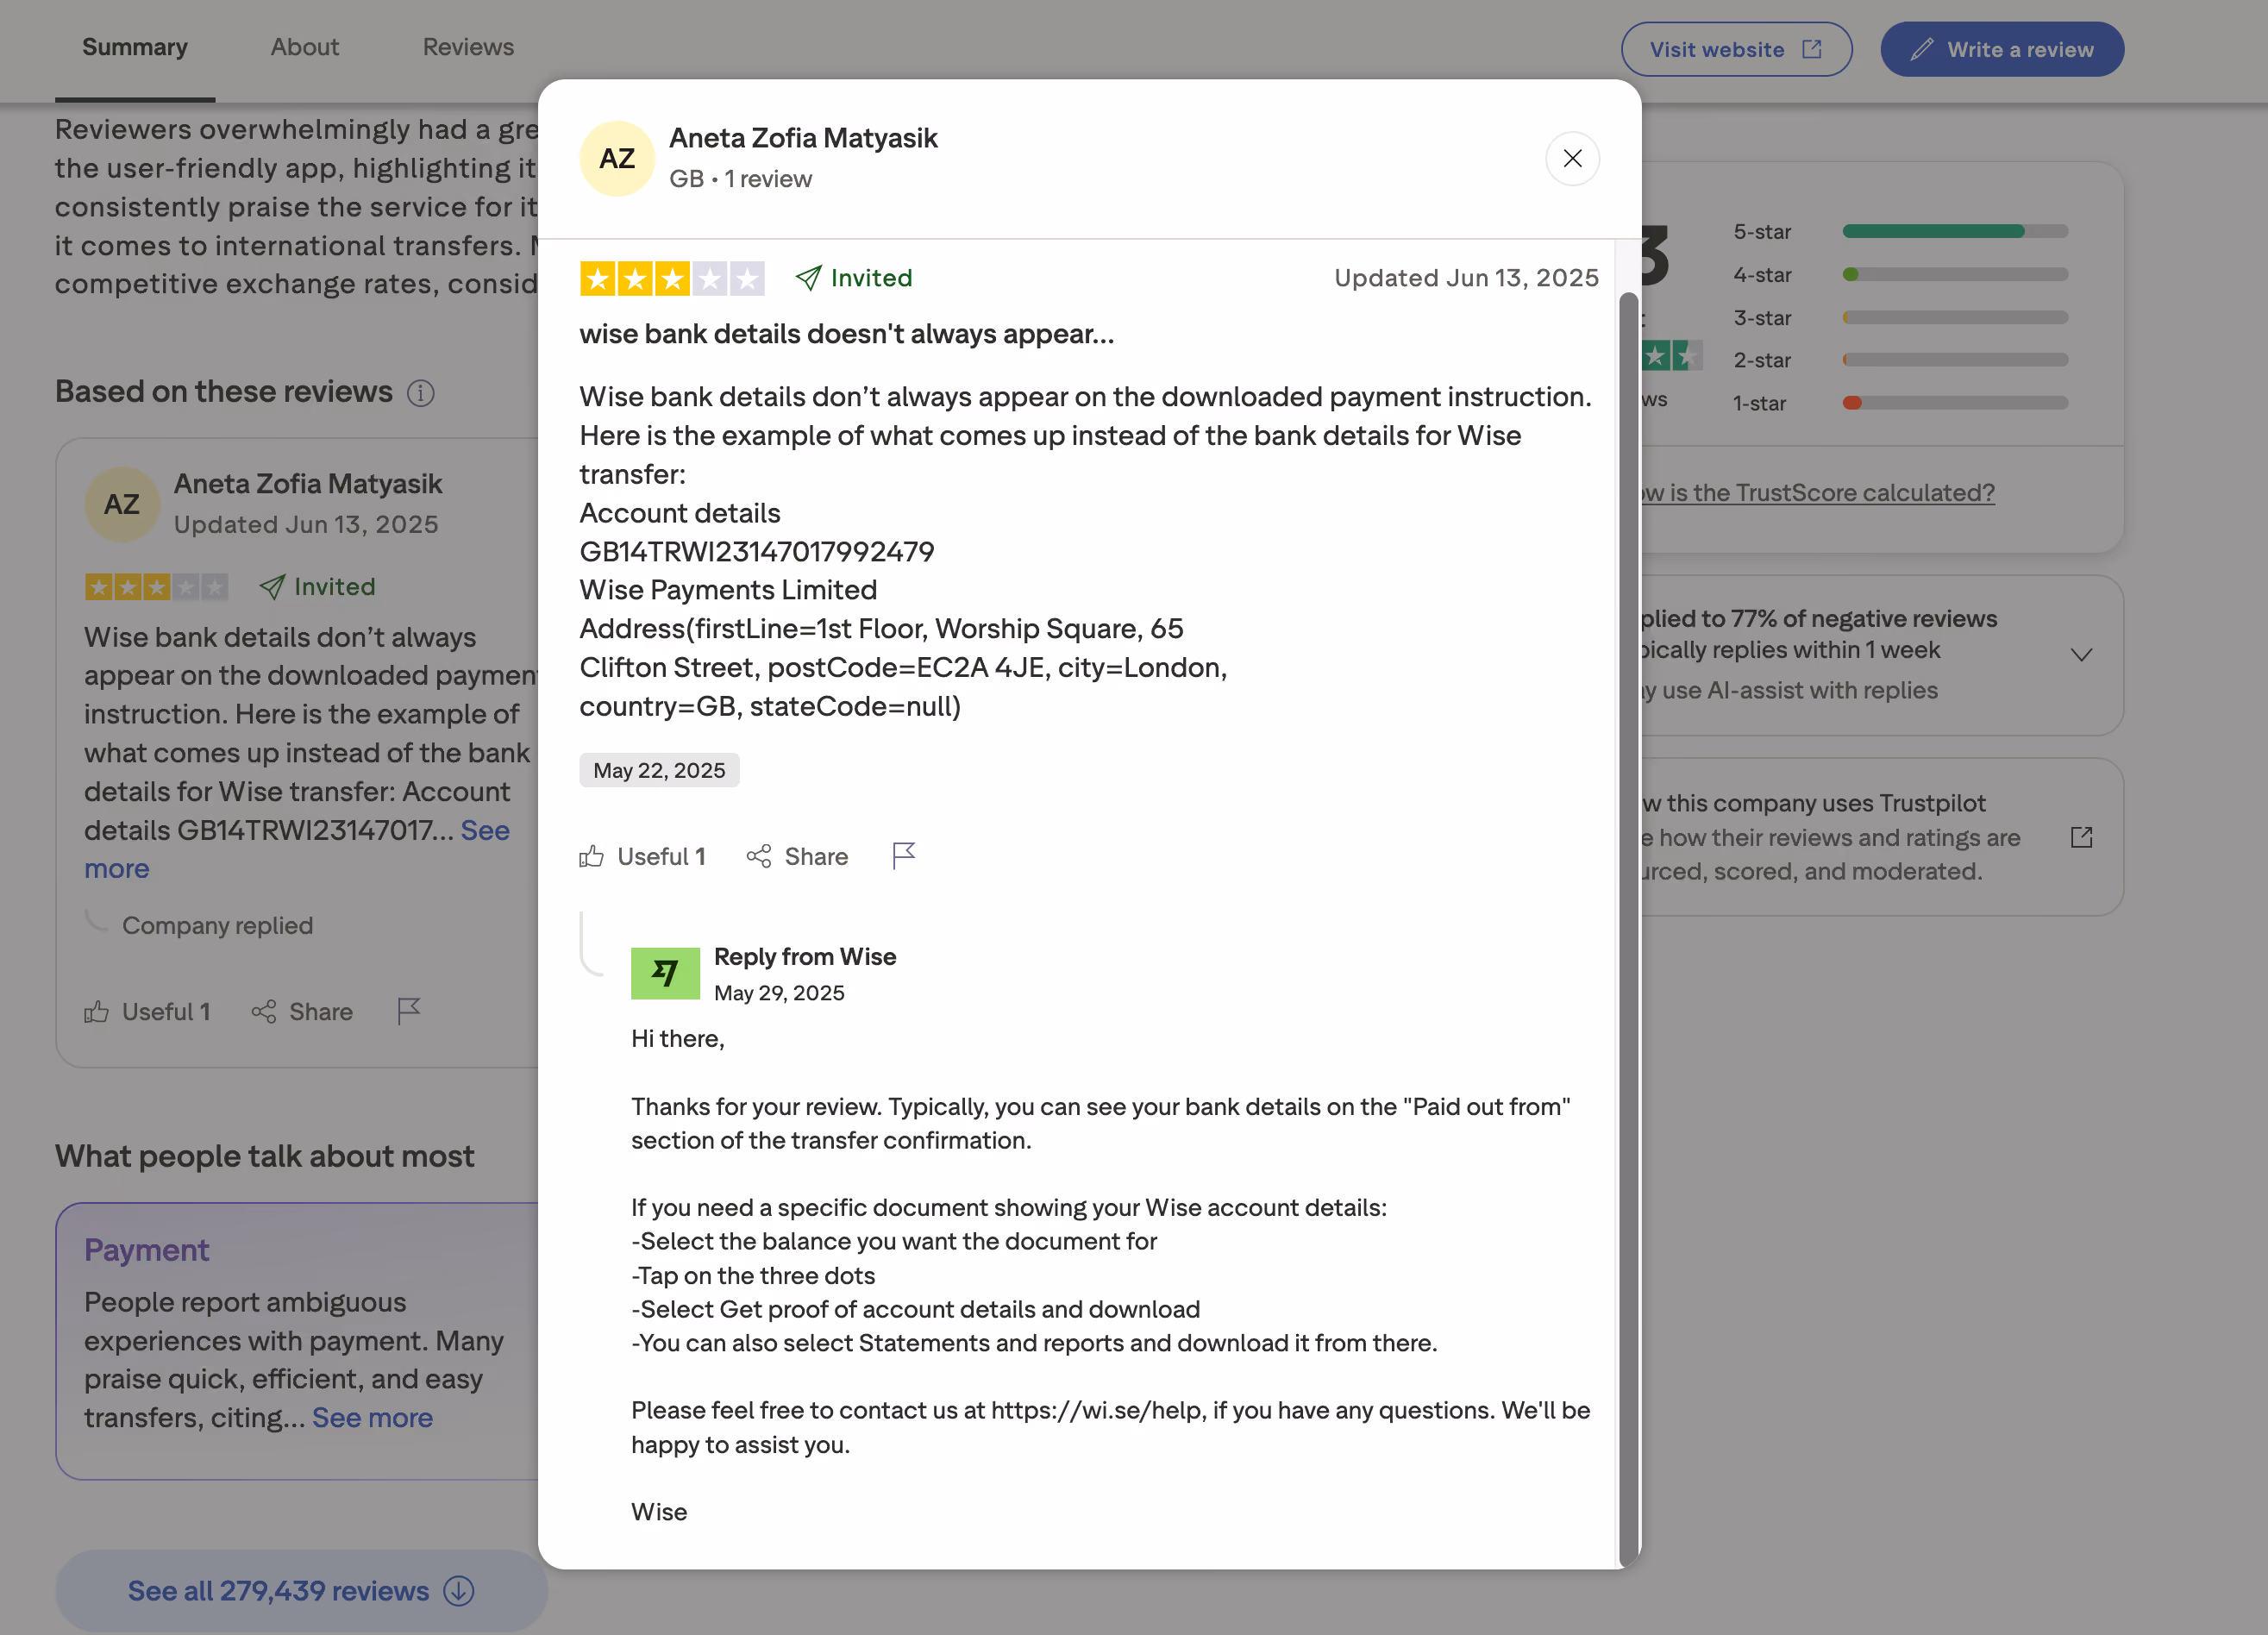
Task: Expand the reply-rate details chevron
Action: [x=2081, y=655]
